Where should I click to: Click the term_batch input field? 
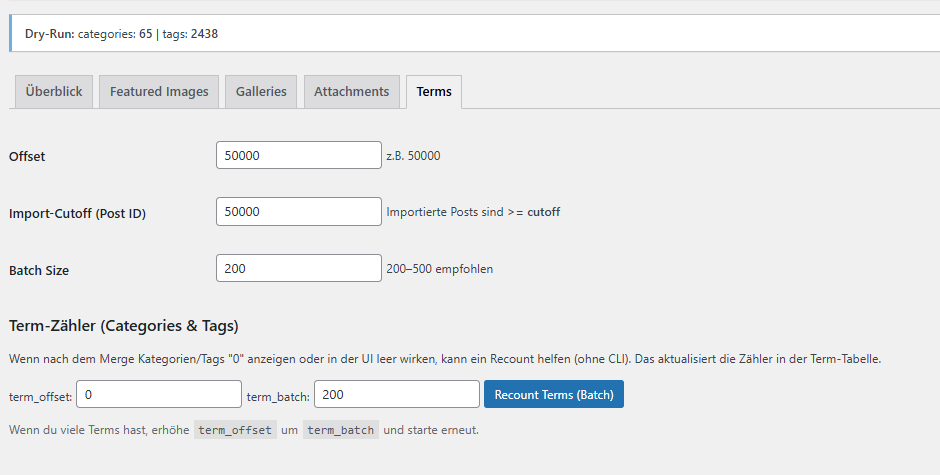tap(396, 395)
